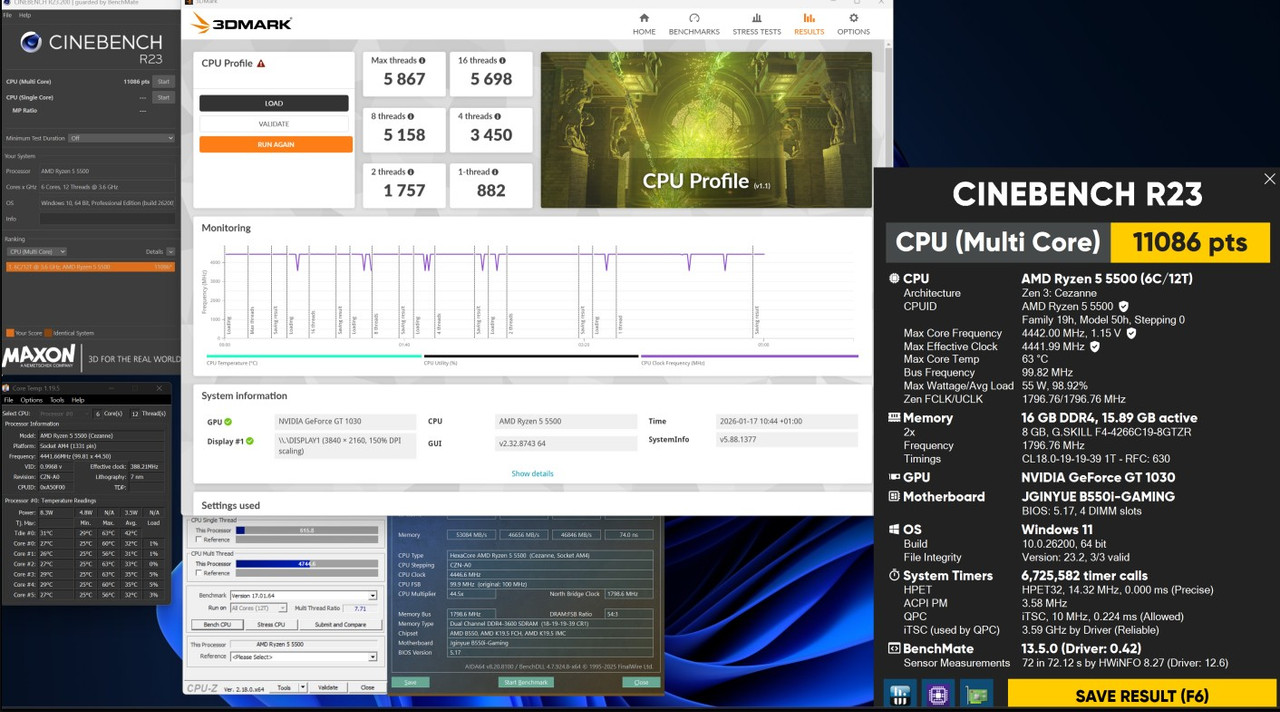Image resolution: width=1280 pixels, height=712 pixels.
Task: Open Cinebench File menu
Action: click(x=9, y=15)
